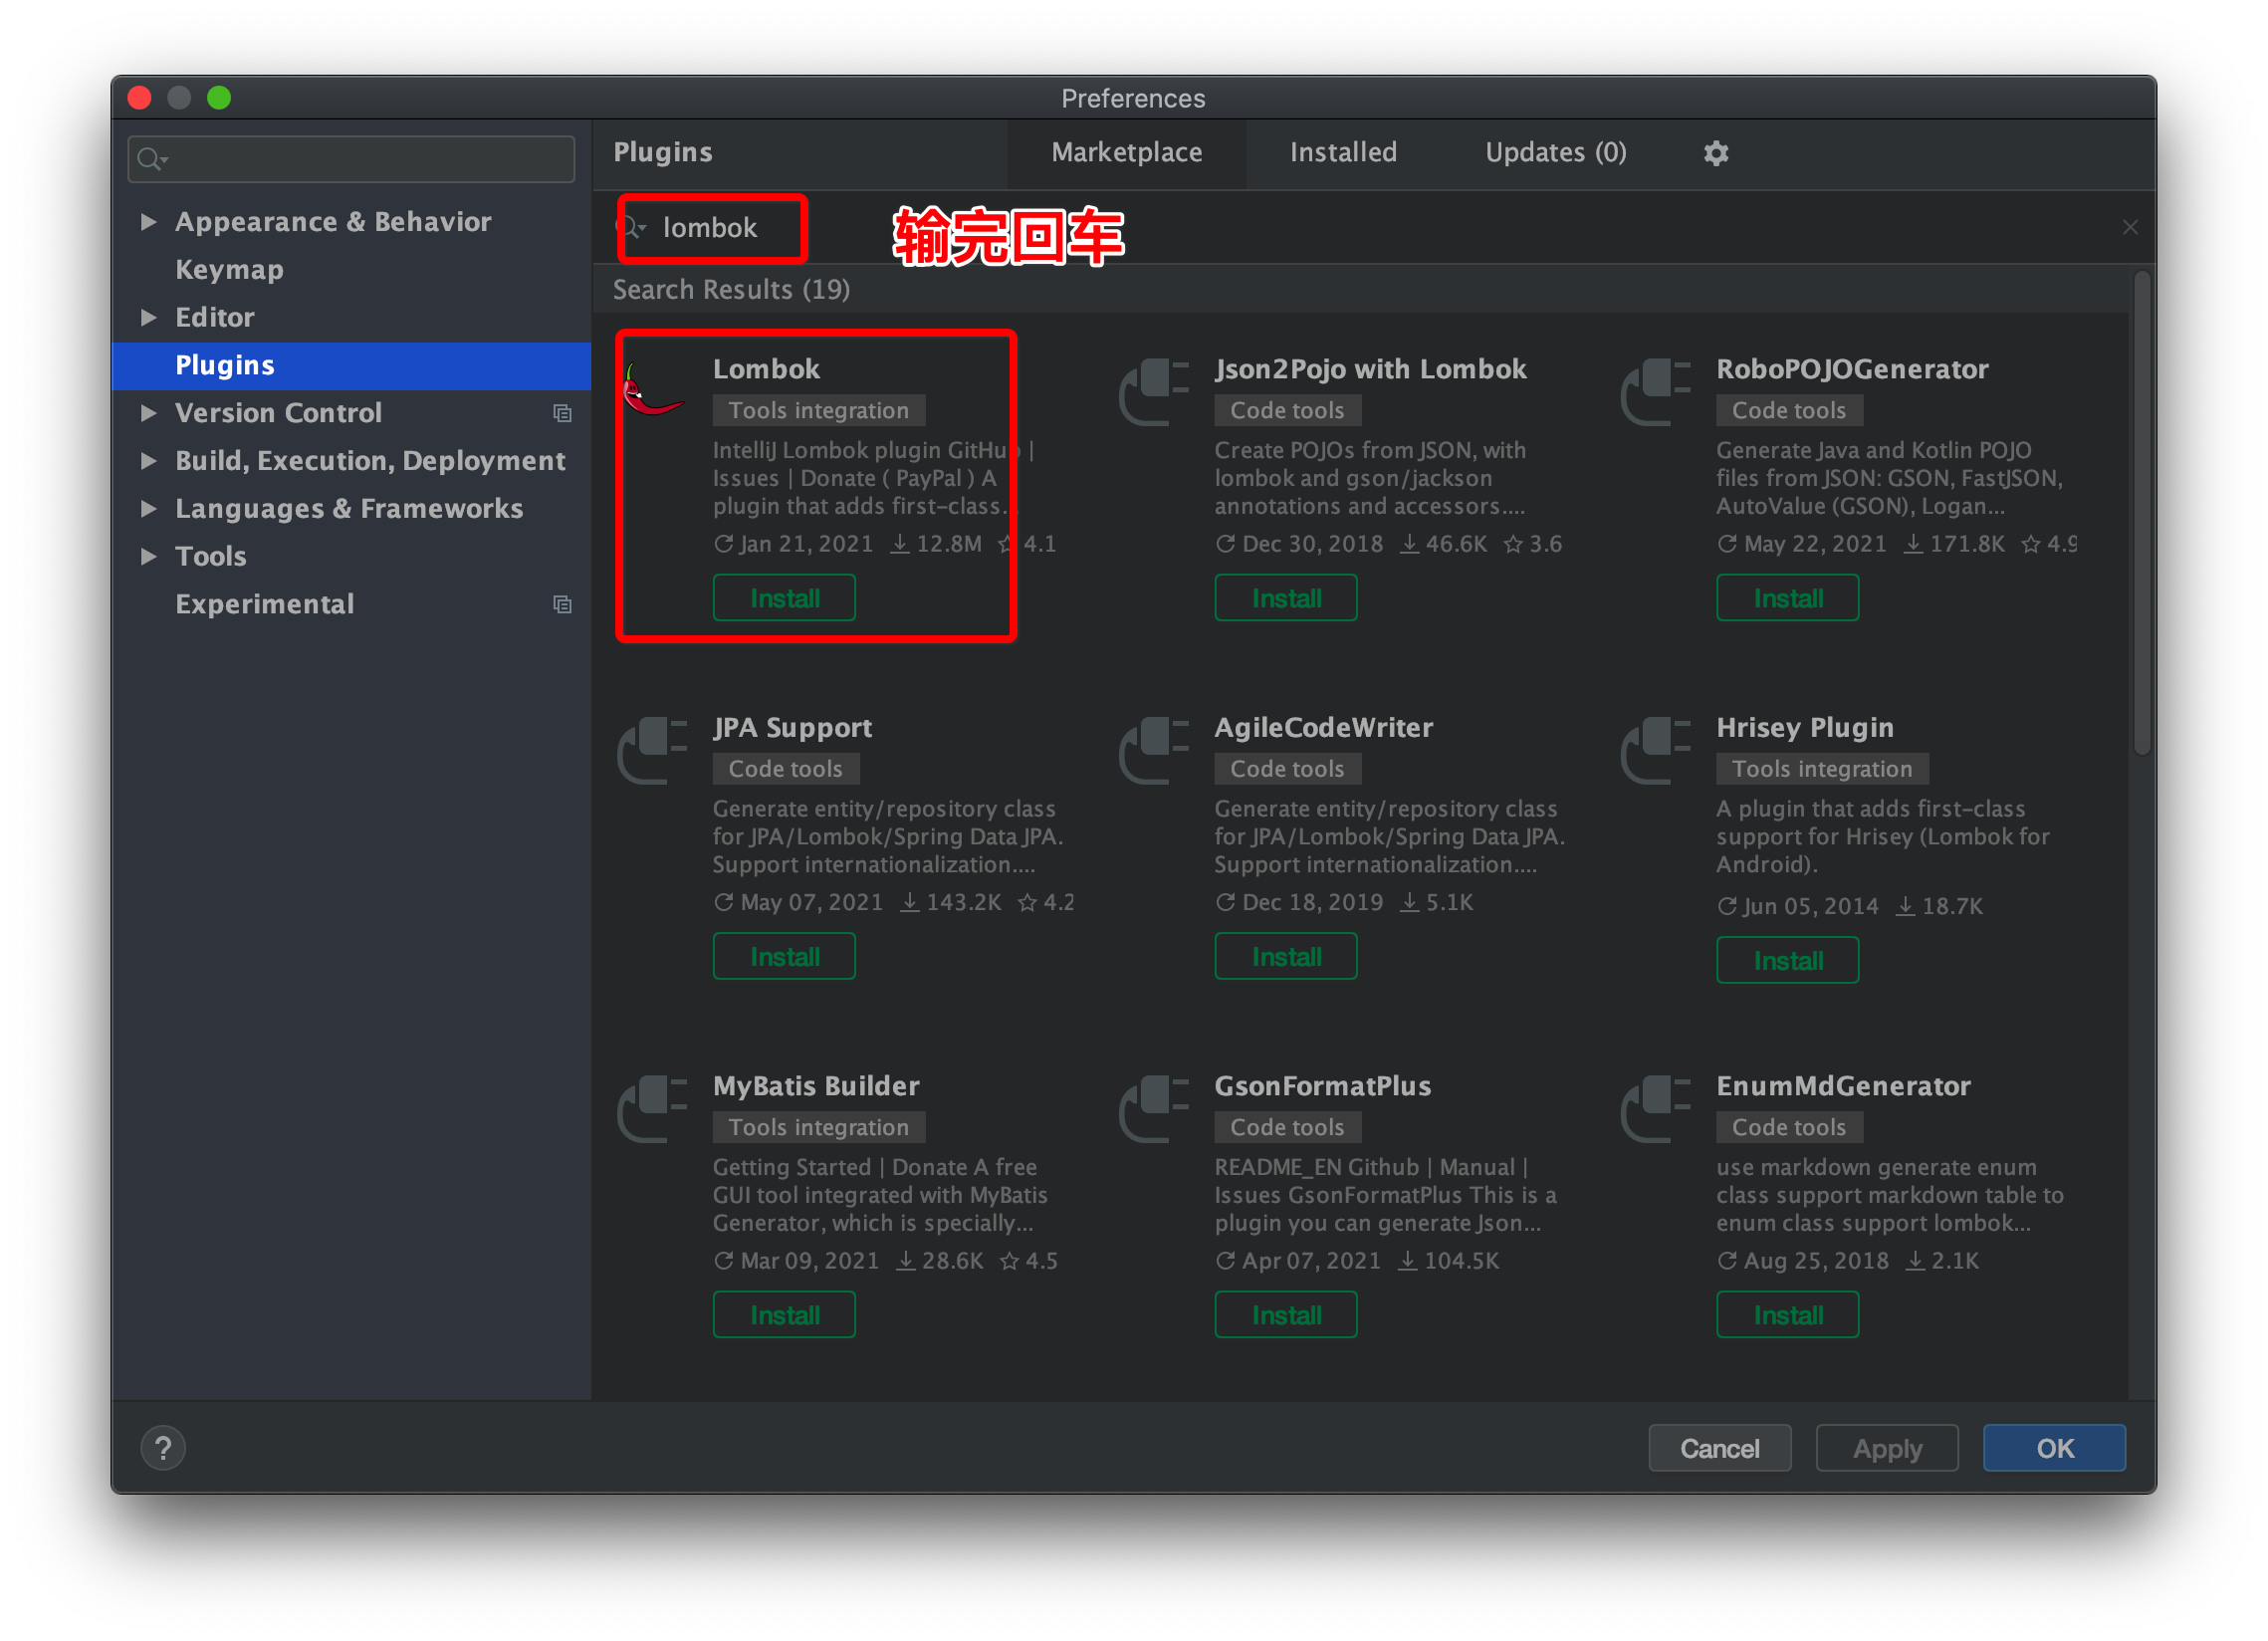The height and width of the screenshot is (1641, 2268).
Task: Install the Lombok plugin
Action: point(784,598)
